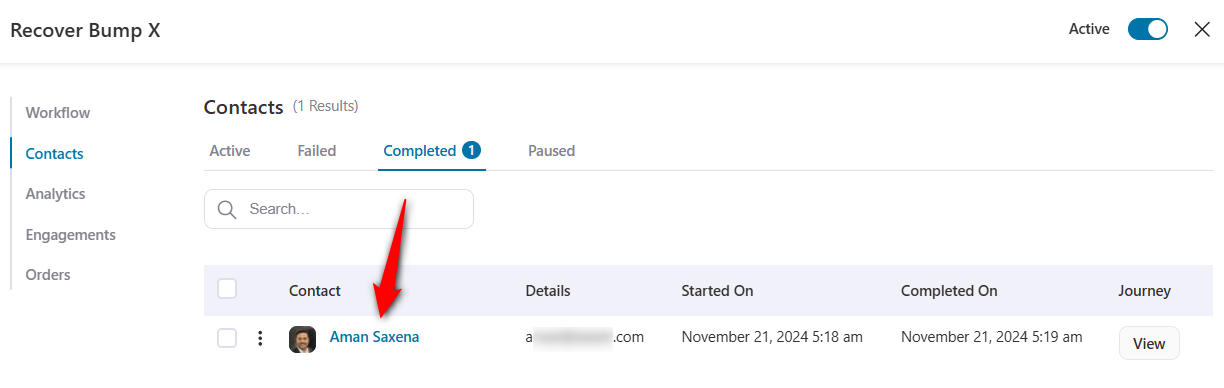Open Orders in the sidebar
This screenshot has height=388, width=1224.
[x=48, y=275]
